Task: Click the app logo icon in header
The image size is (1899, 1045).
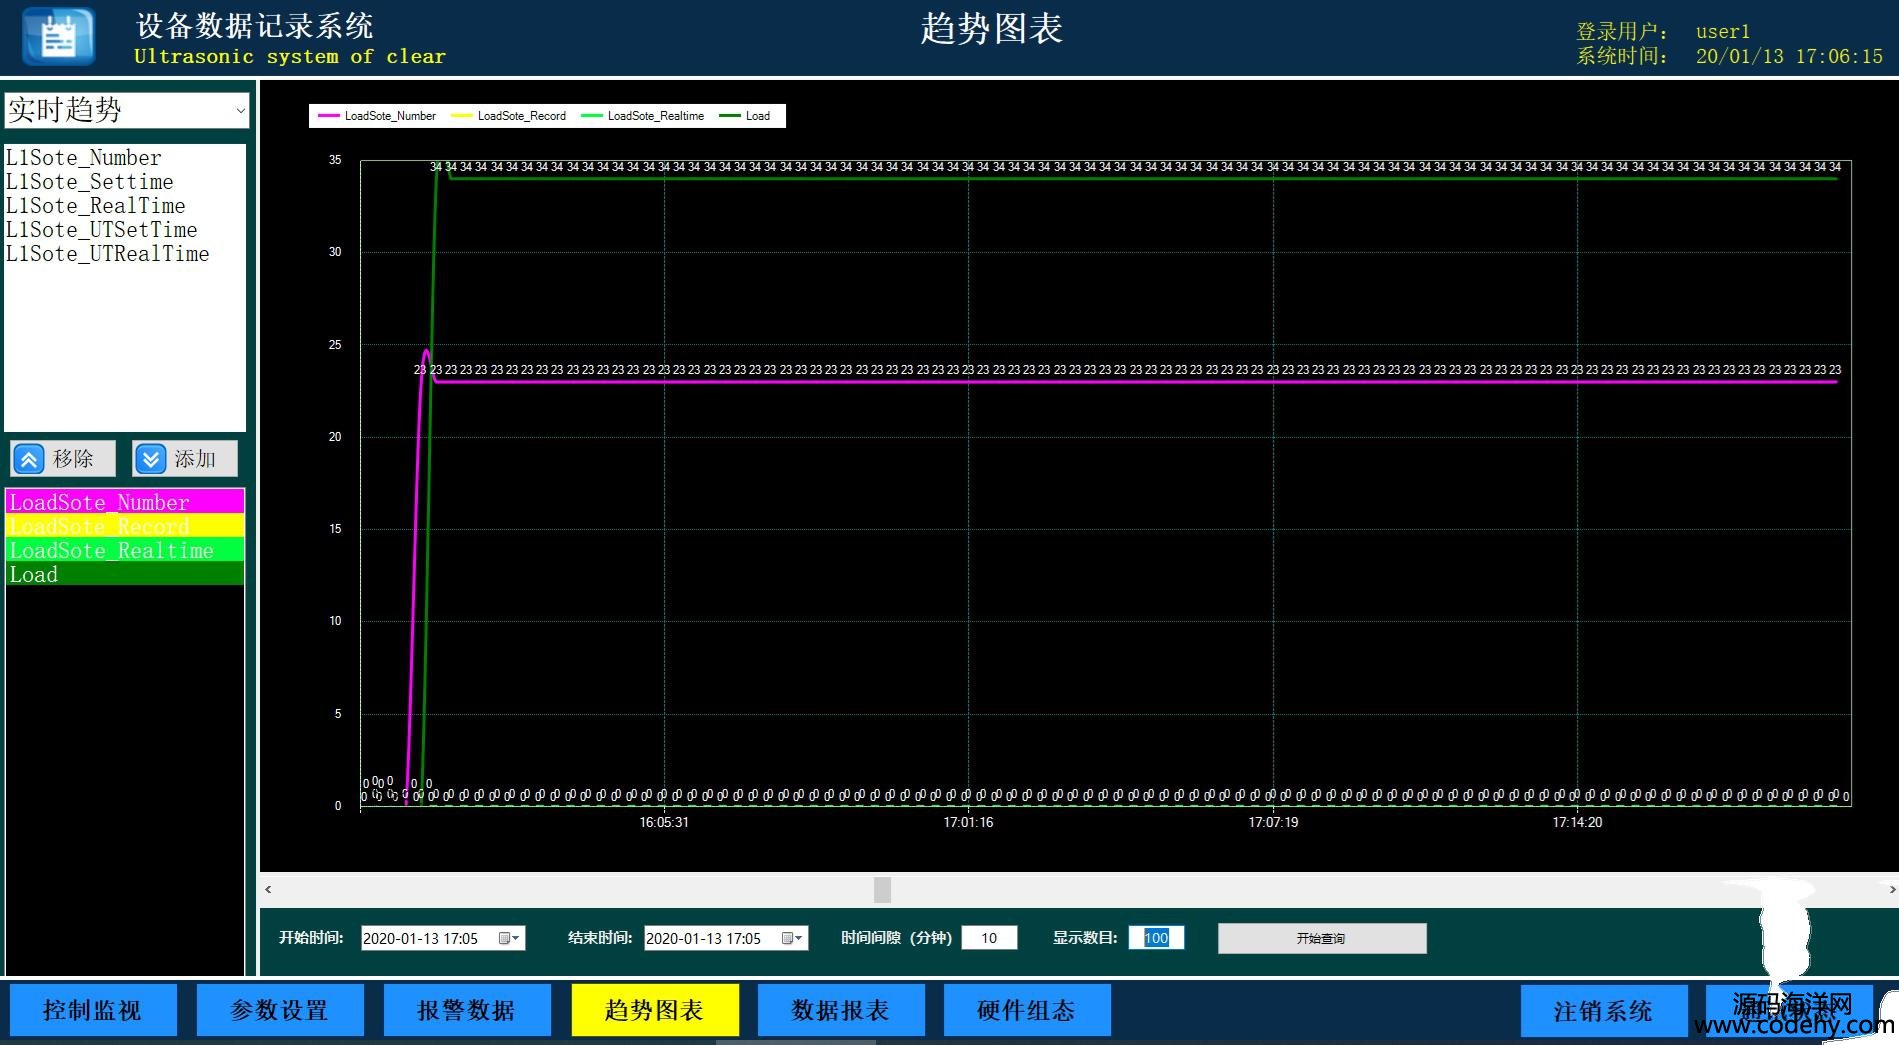Action: (58, 37)
